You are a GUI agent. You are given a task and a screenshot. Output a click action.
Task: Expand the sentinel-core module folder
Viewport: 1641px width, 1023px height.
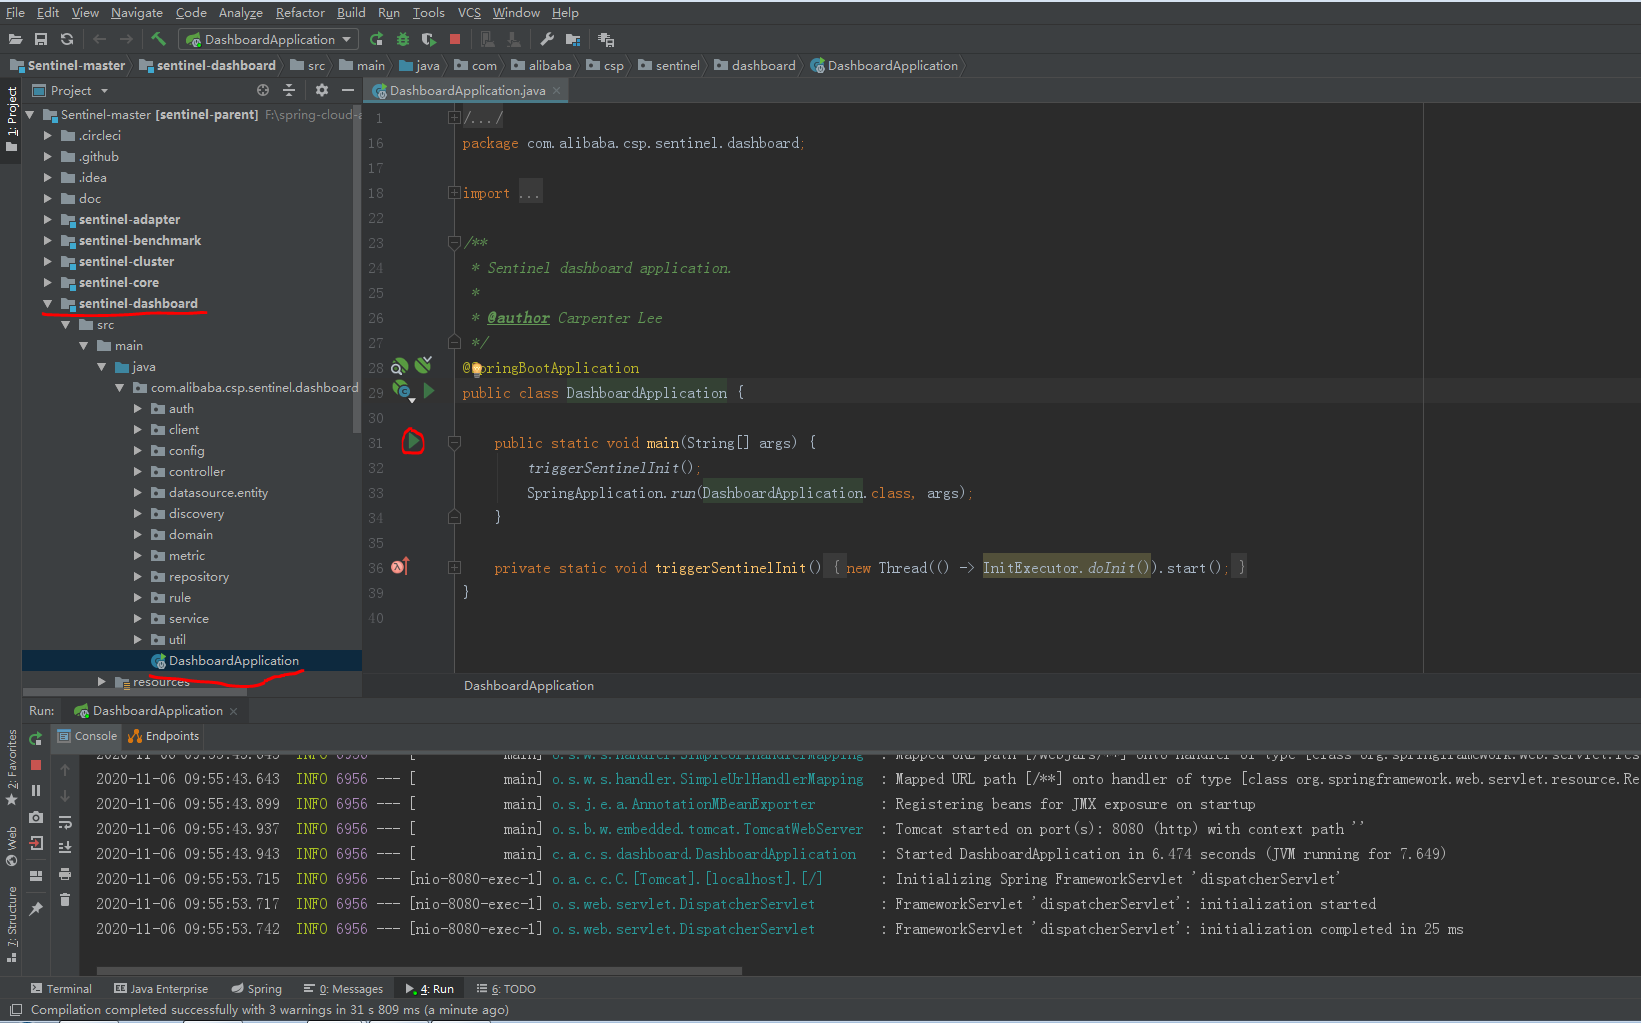click(47, 283)
